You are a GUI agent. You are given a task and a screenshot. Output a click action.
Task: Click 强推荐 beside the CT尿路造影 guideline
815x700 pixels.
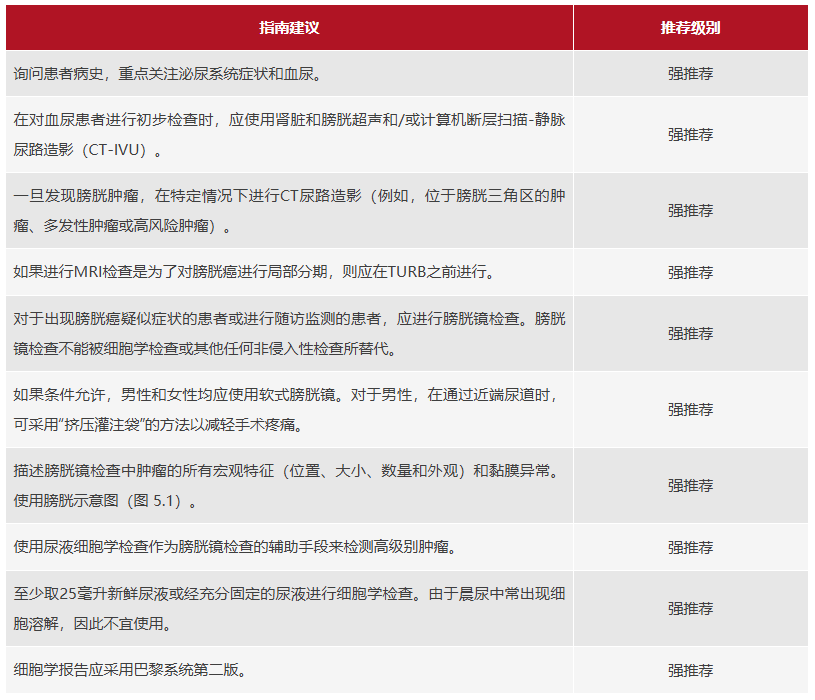pyautogui.click(x=690, y=211)
